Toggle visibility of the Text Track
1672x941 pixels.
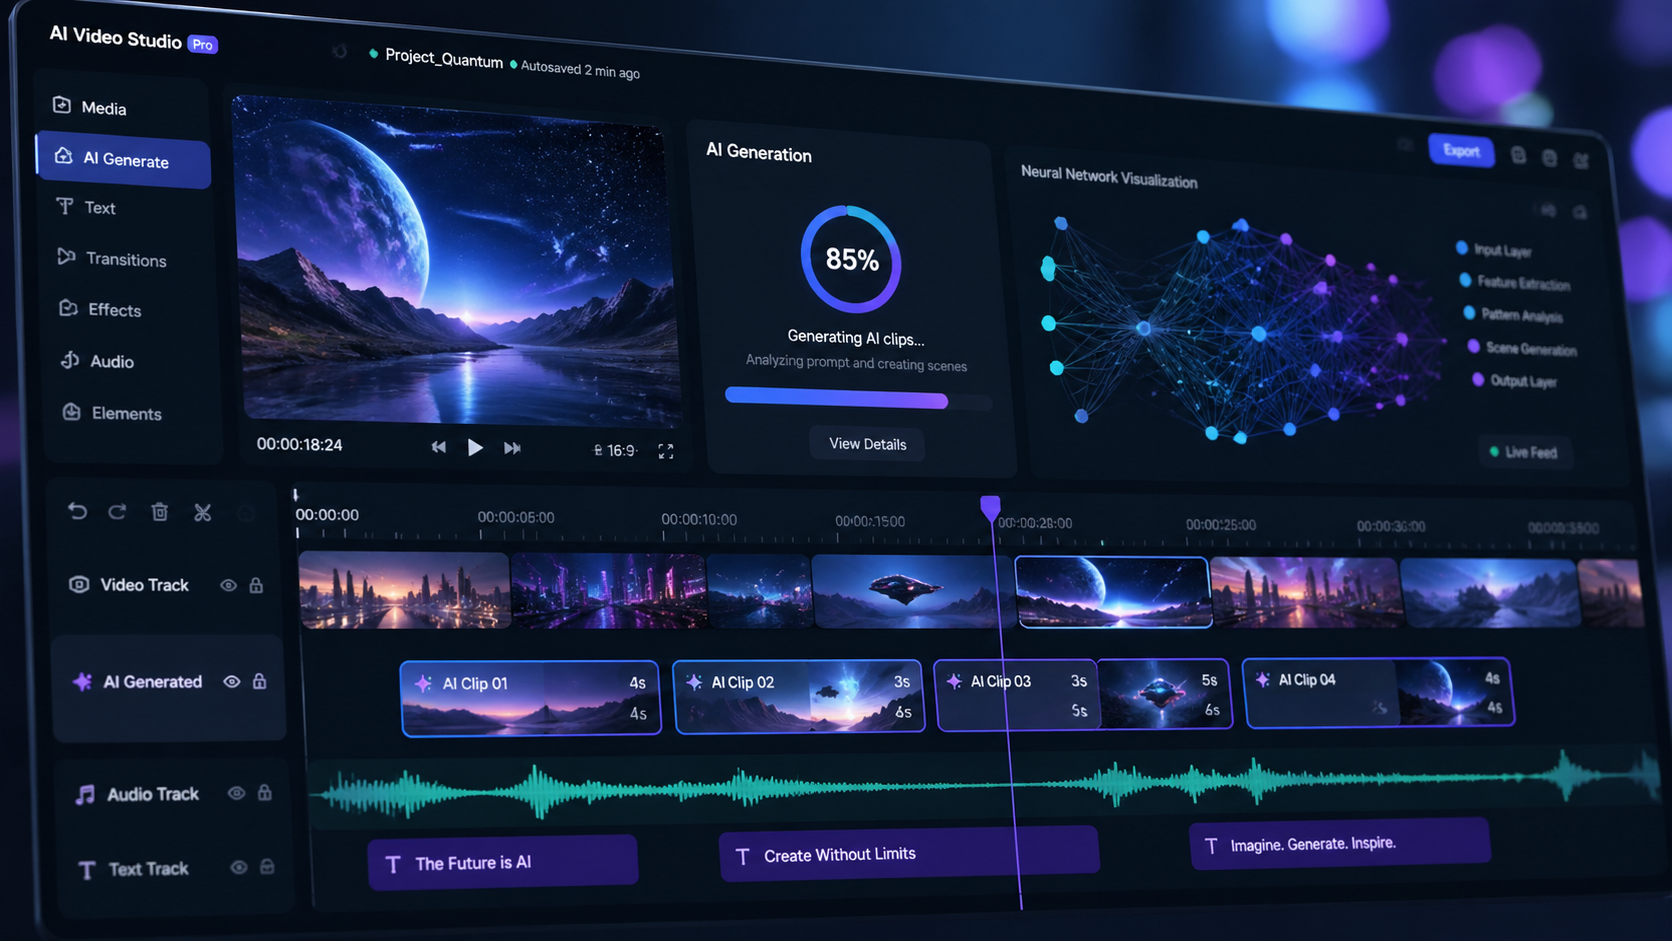238,867
